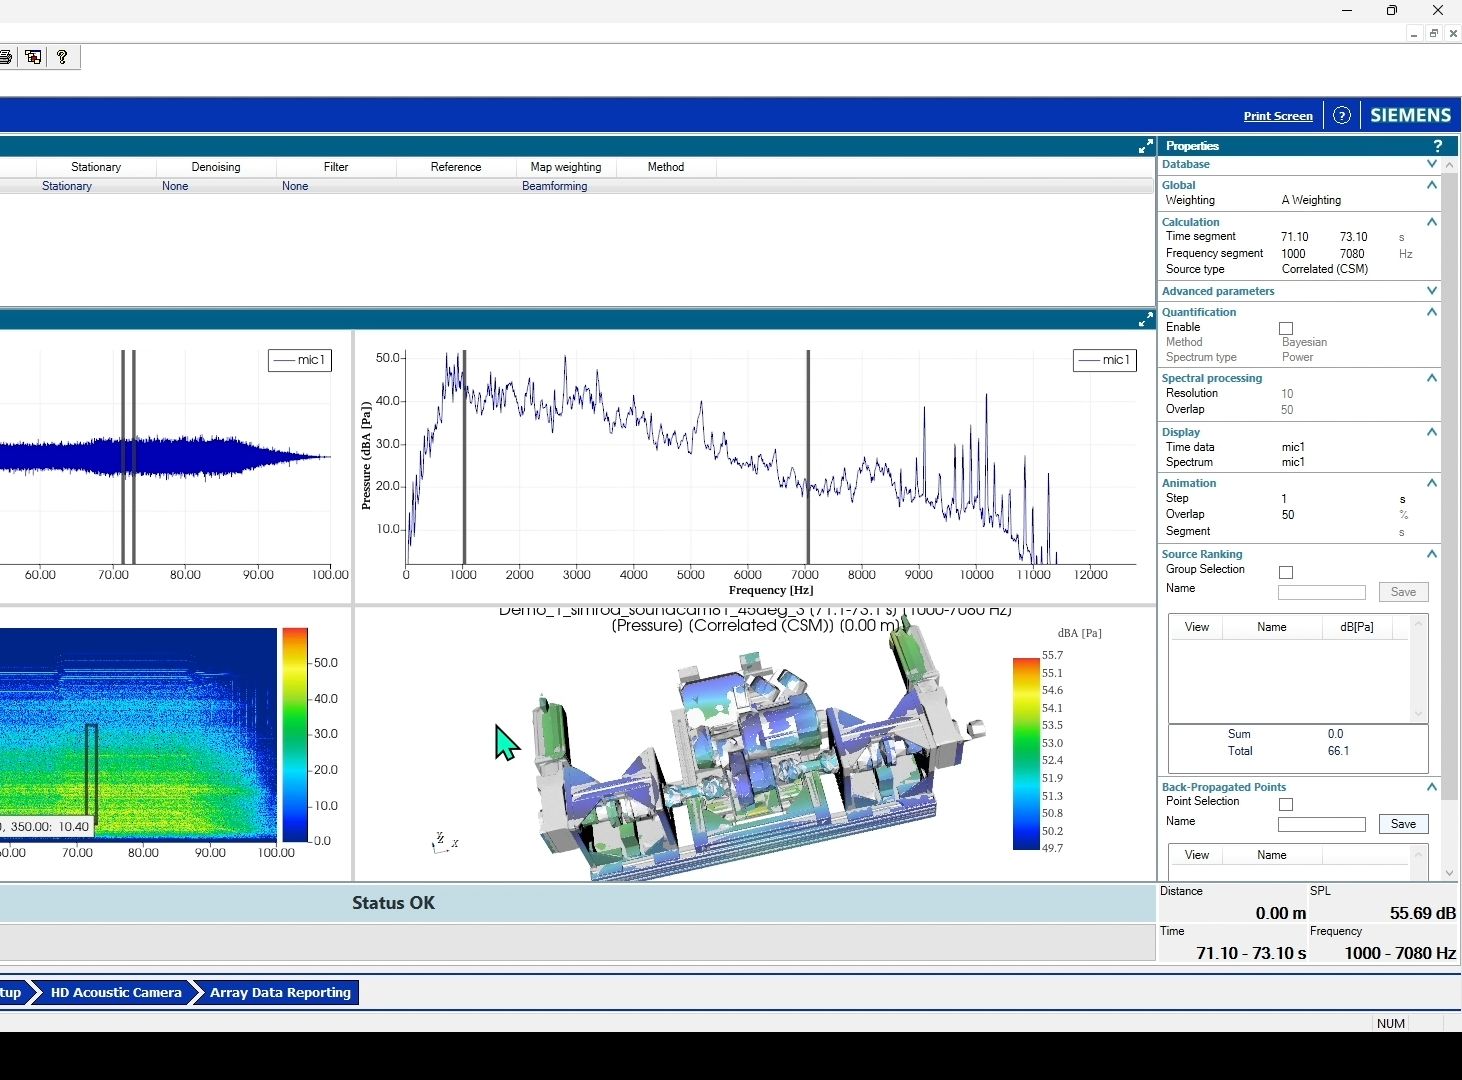
Task: Restore the inner document window
Action: 1433,33
